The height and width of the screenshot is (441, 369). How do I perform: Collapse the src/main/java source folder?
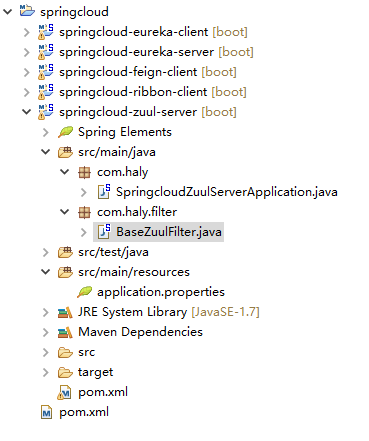pyautogui.click(x=46, y=152)
